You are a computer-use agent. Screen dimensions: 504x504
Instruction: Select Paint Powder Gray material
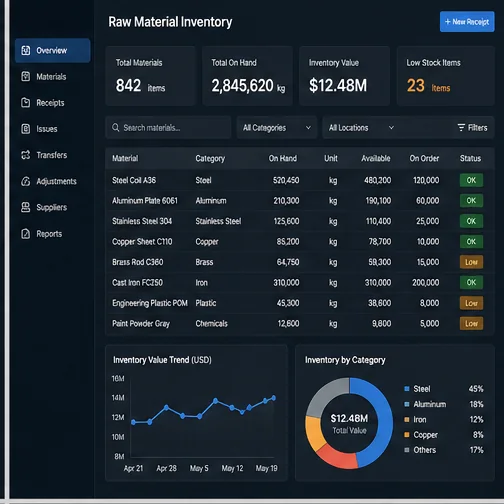click(141, 324)
